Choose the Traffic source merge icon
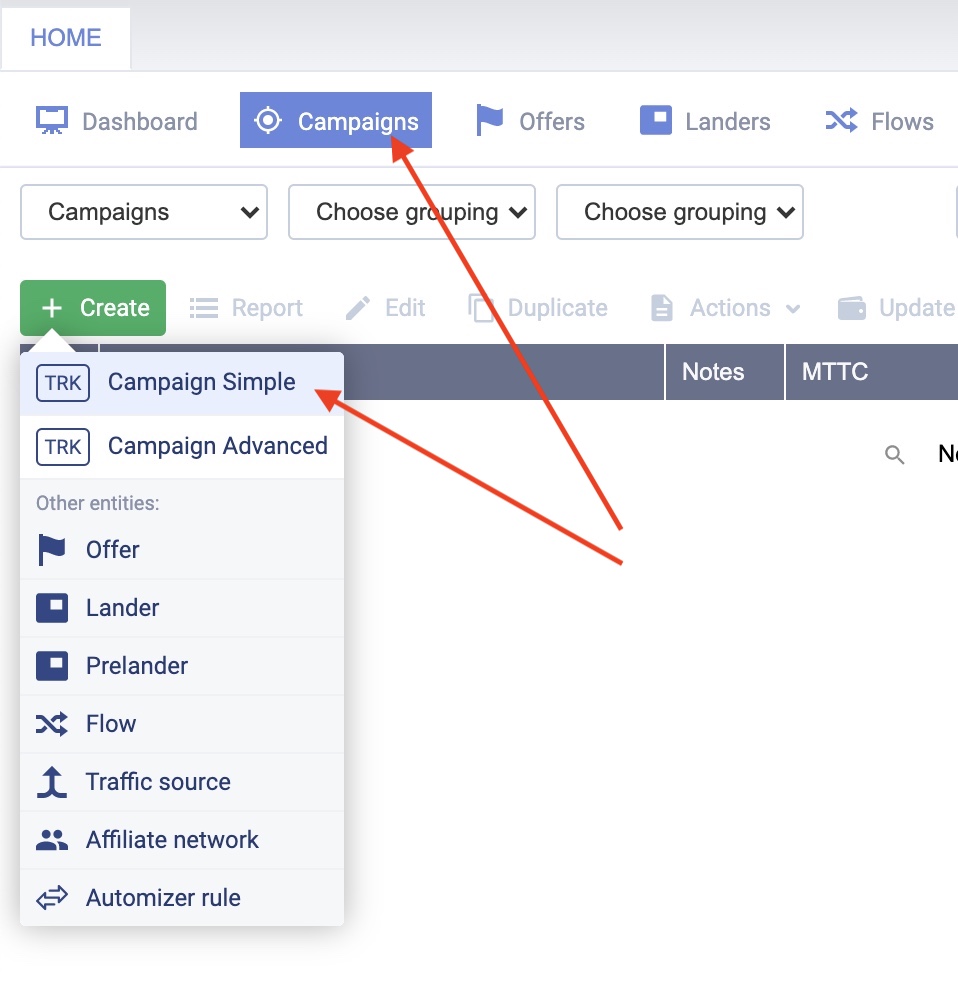 tap(52, 782)
